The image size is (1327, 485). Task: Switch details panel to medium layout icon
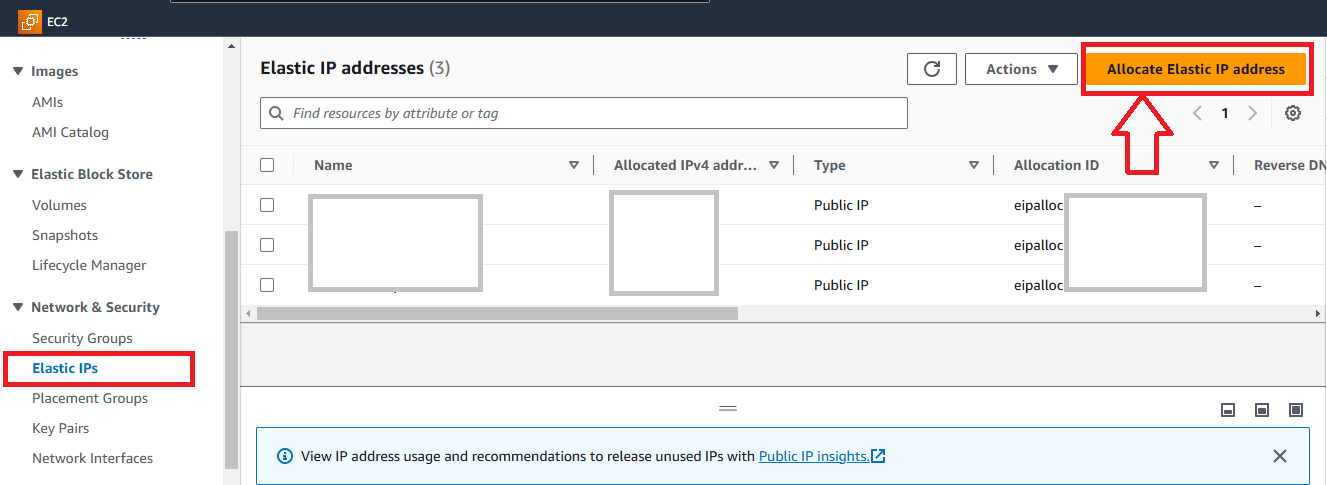click(x=1262, y=410)
